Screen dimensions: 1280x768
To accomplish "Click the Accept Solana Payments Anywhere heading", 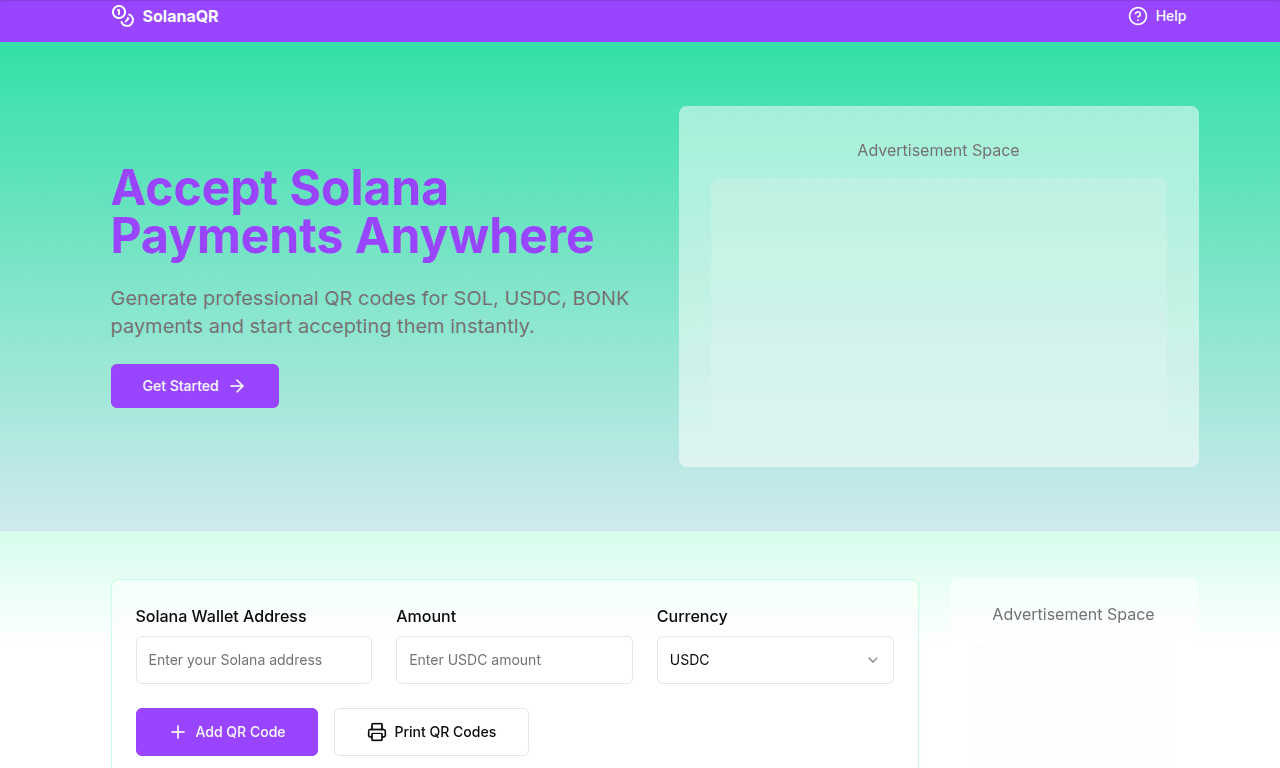I will [352, 212].
